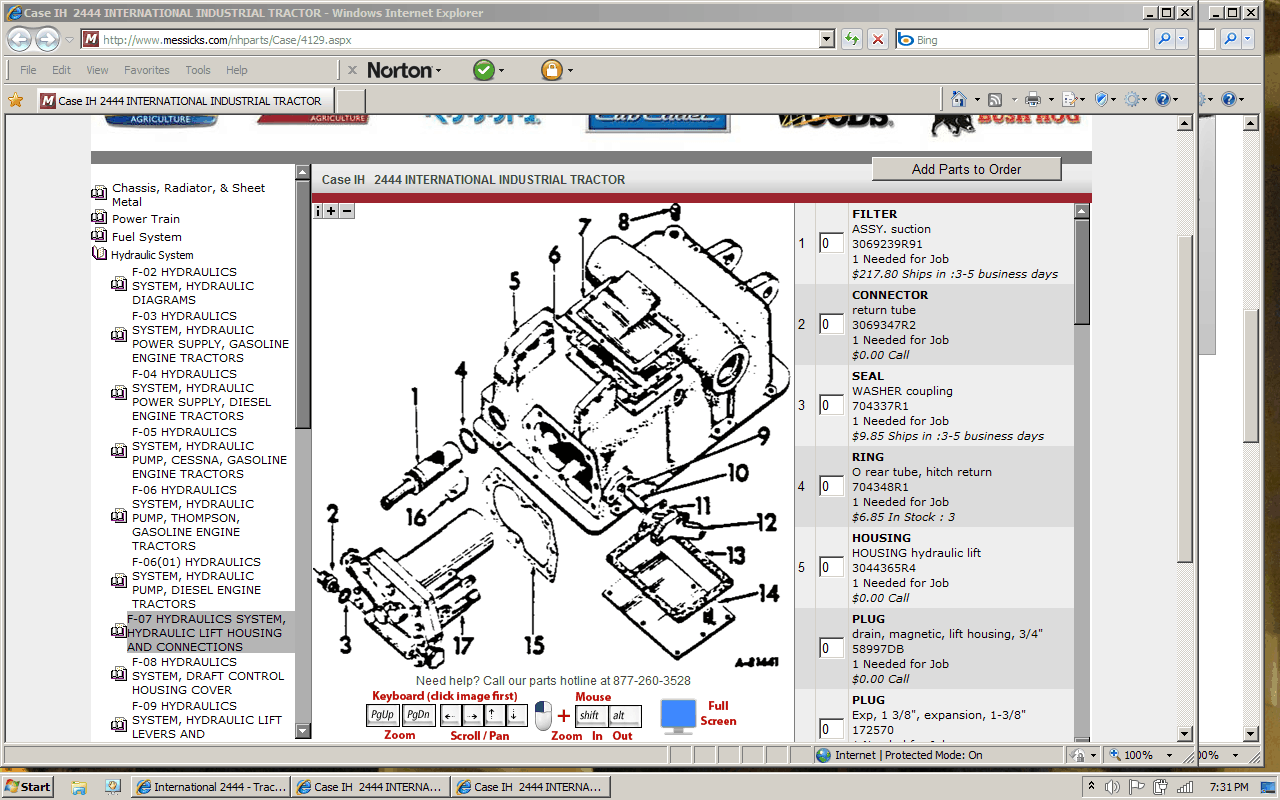Open the Norton logo dropdown menu

click(404, 70)
